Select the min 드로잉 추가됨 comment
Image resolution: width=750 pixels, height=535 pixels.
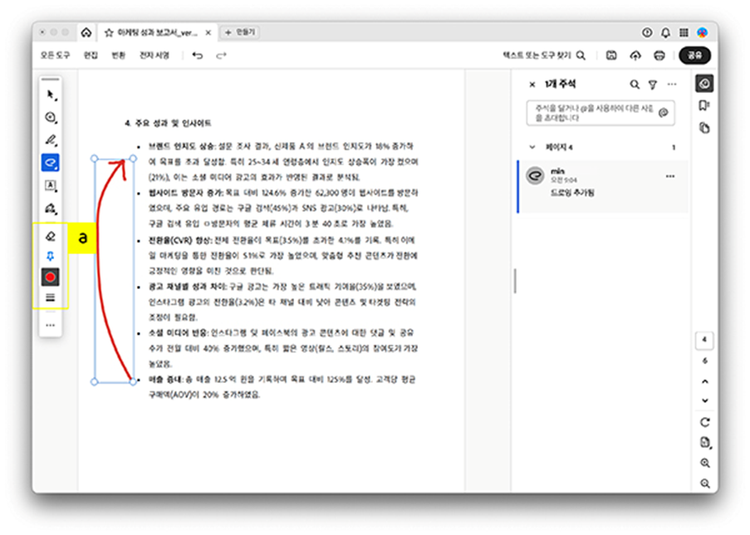click(603, 186)
